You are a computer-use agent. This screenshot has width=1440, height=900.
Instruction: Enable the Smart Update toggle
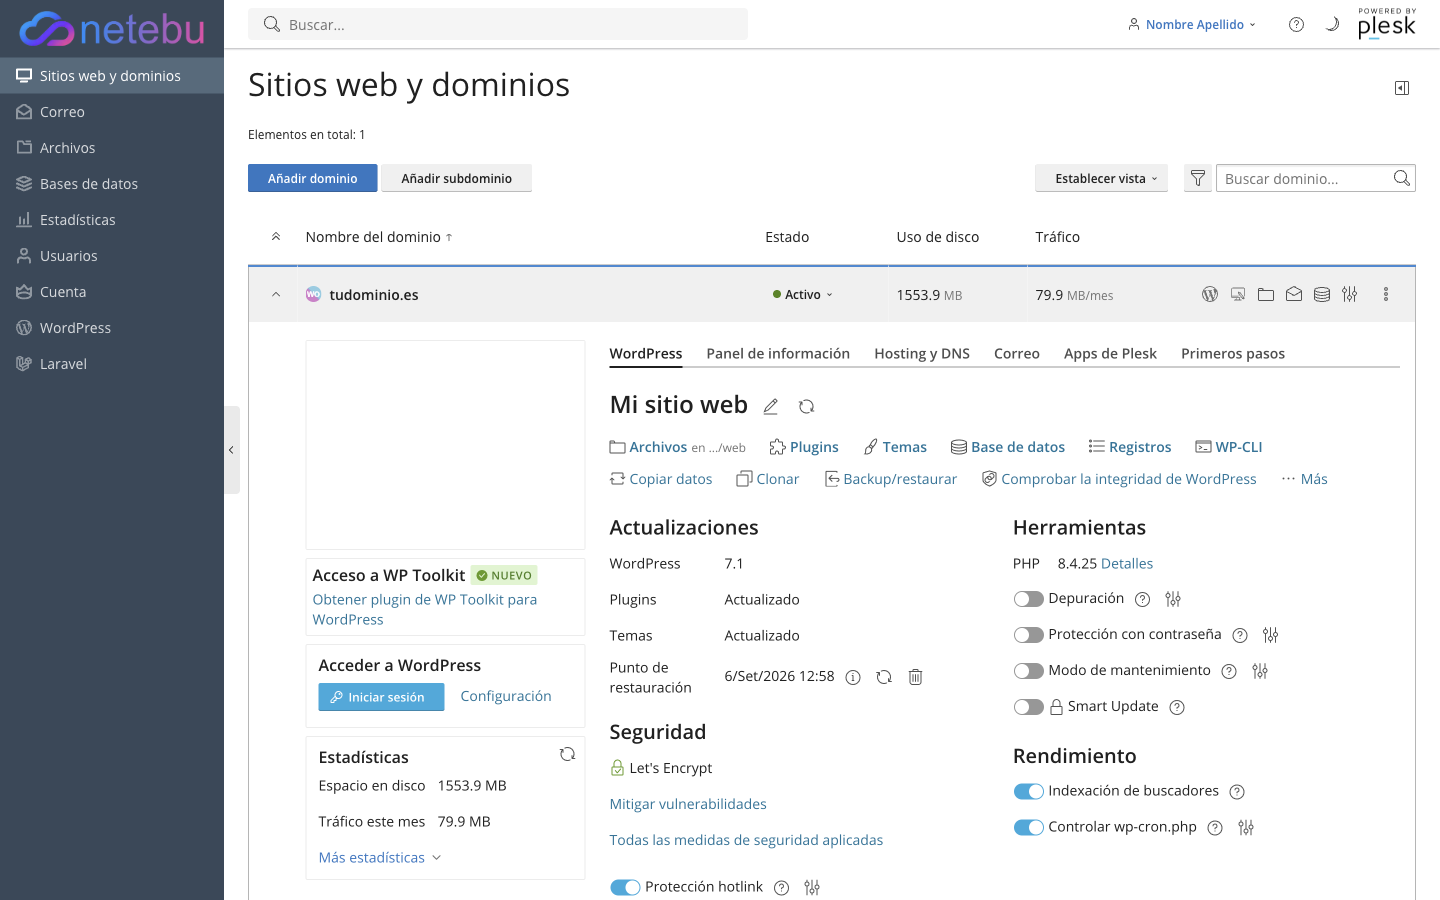pyautogui.click(x=1028, y=707)
